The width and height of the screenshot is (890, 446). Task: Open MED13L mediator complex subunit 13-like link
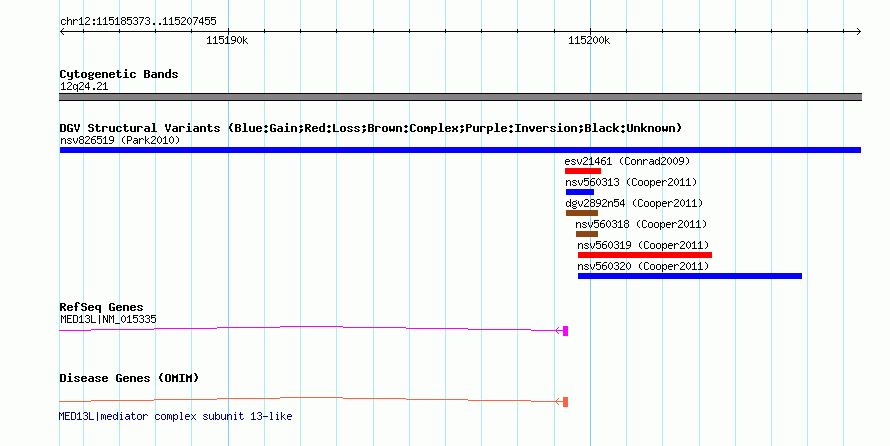click(x=175, y=416)
